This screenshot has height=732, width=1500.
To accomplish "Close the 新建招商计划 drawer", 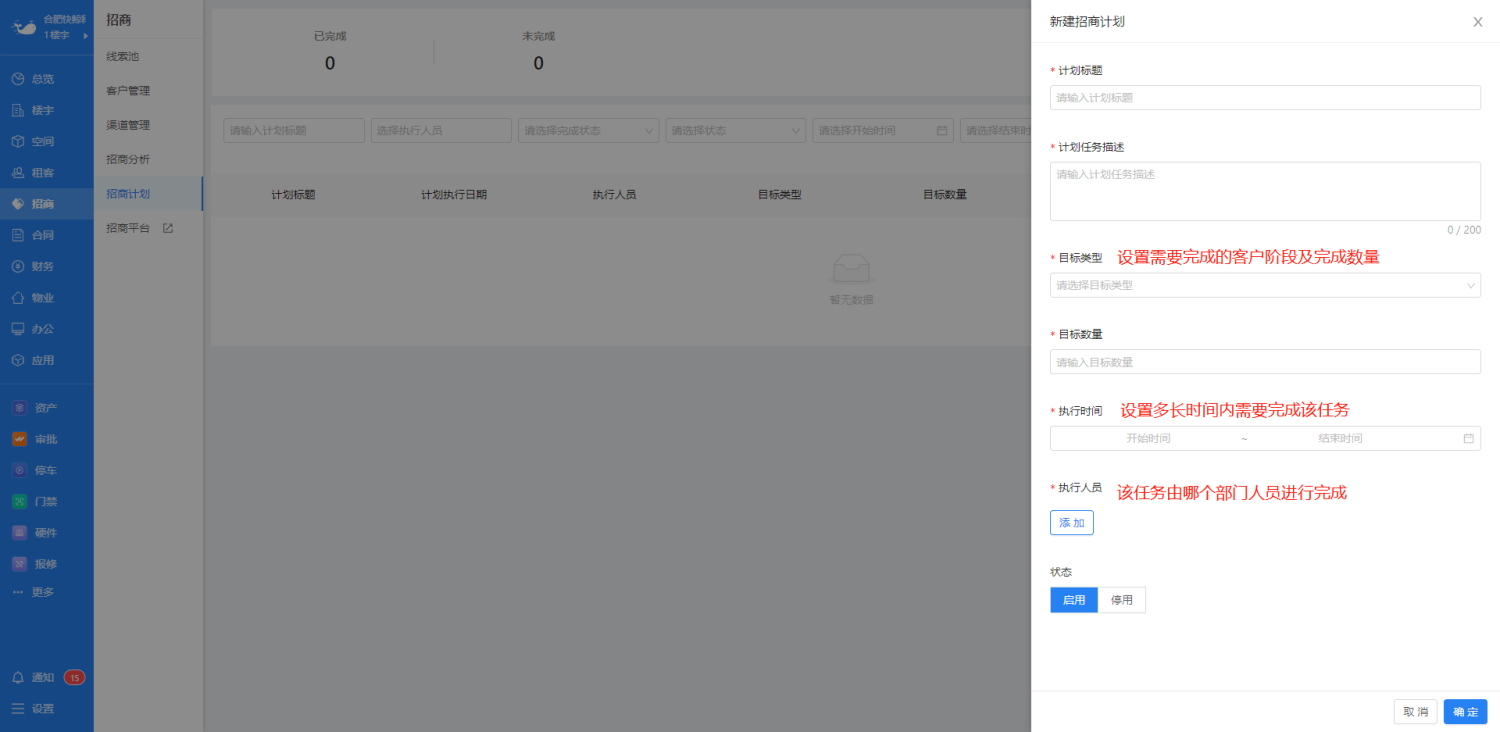I will pos(1477,22).
